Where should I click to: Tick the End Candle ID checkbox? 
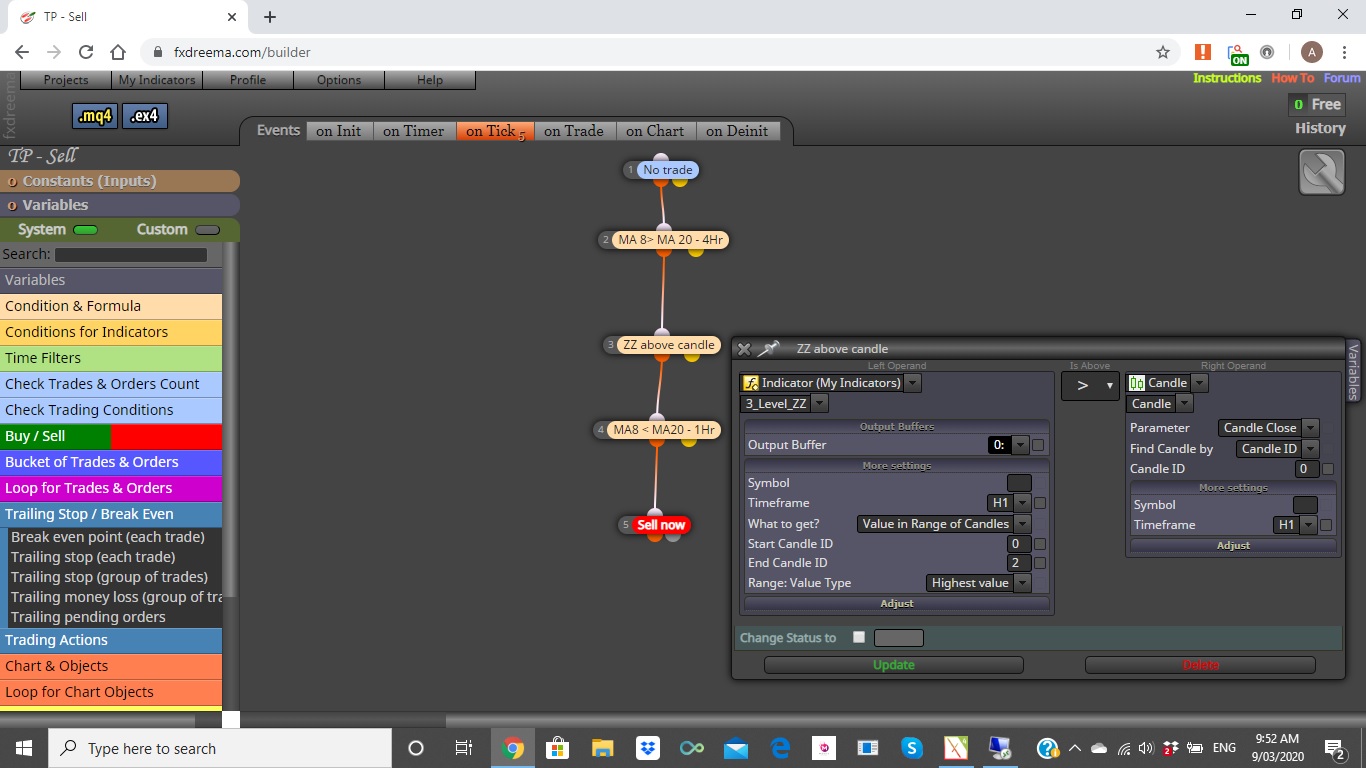(1040, 563)
